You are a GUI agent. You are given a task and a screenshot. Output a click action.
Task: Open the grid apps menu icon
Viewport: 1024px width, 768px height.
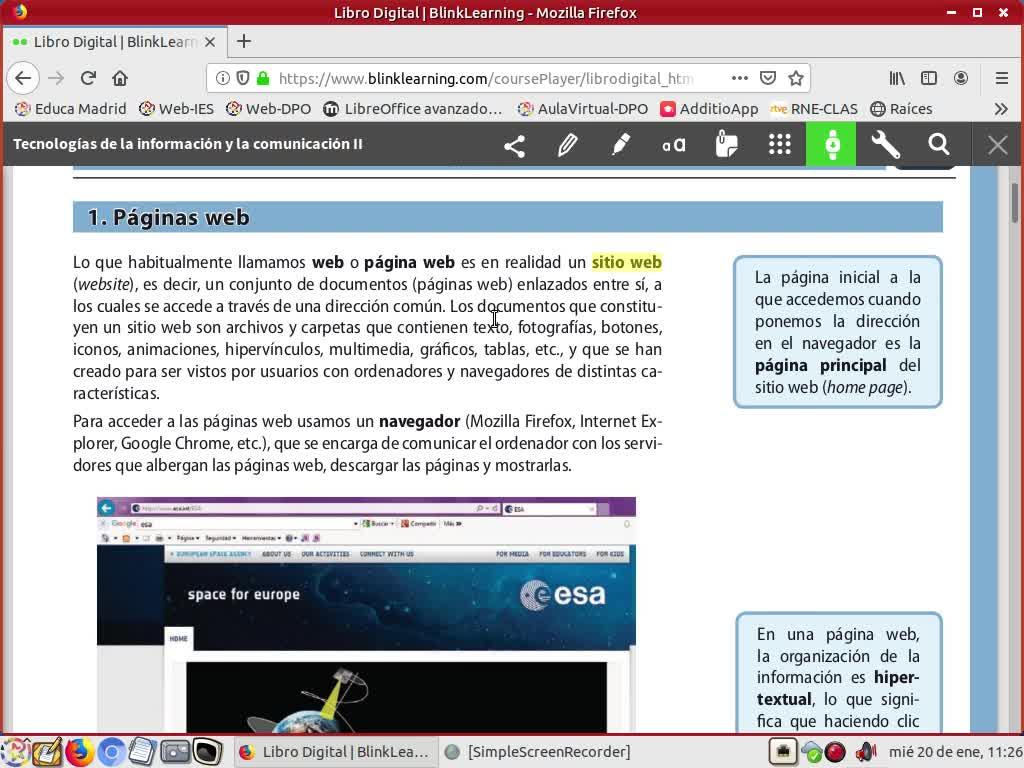pyautogui.click(x=780, y=145)
